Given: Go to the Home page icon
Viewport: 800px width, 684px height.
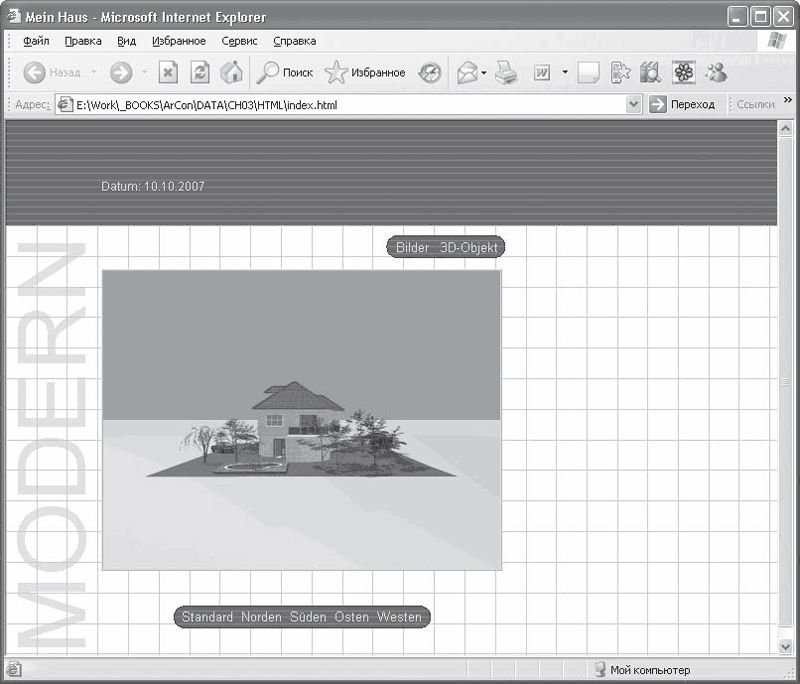Looking at the screenshot, I should pyautogui.click(x=231, y=73).
